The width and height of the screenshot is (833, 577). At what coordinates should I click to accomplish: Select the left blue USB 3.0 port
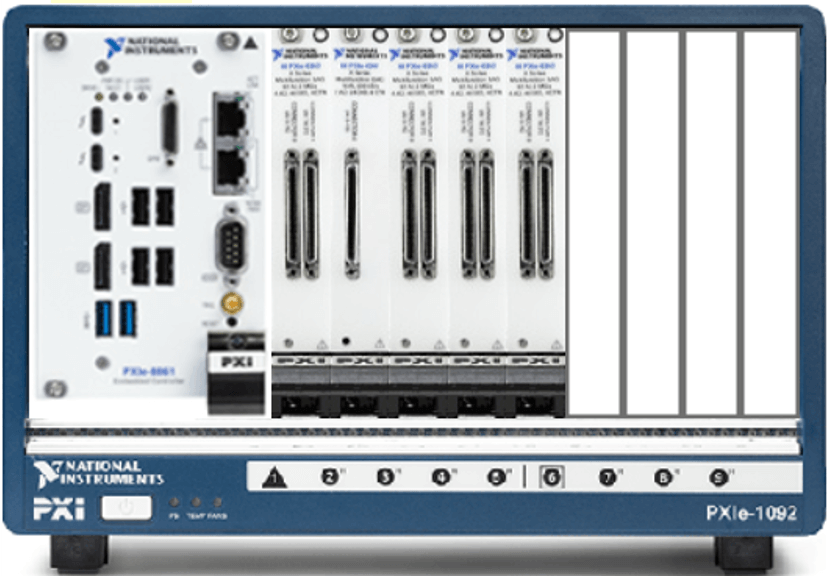tap(104, 318)
